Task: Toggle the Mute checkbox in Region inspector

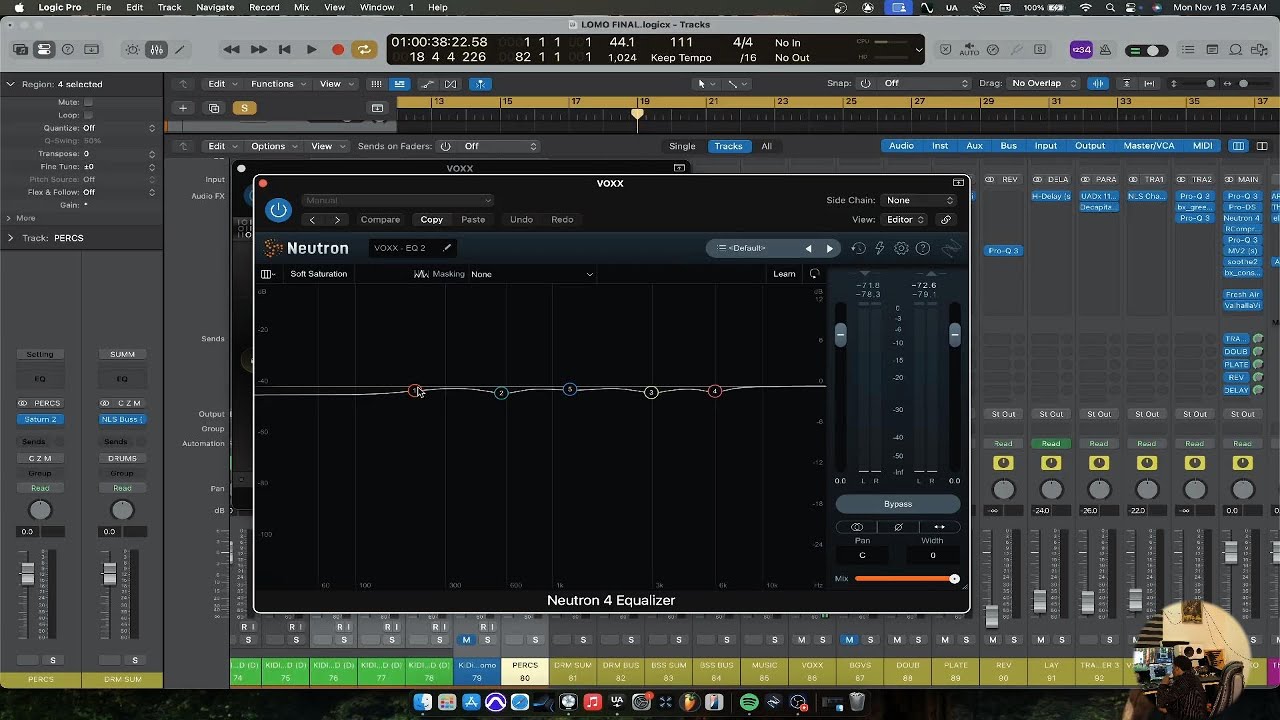Action: click(x=88, y=102)
